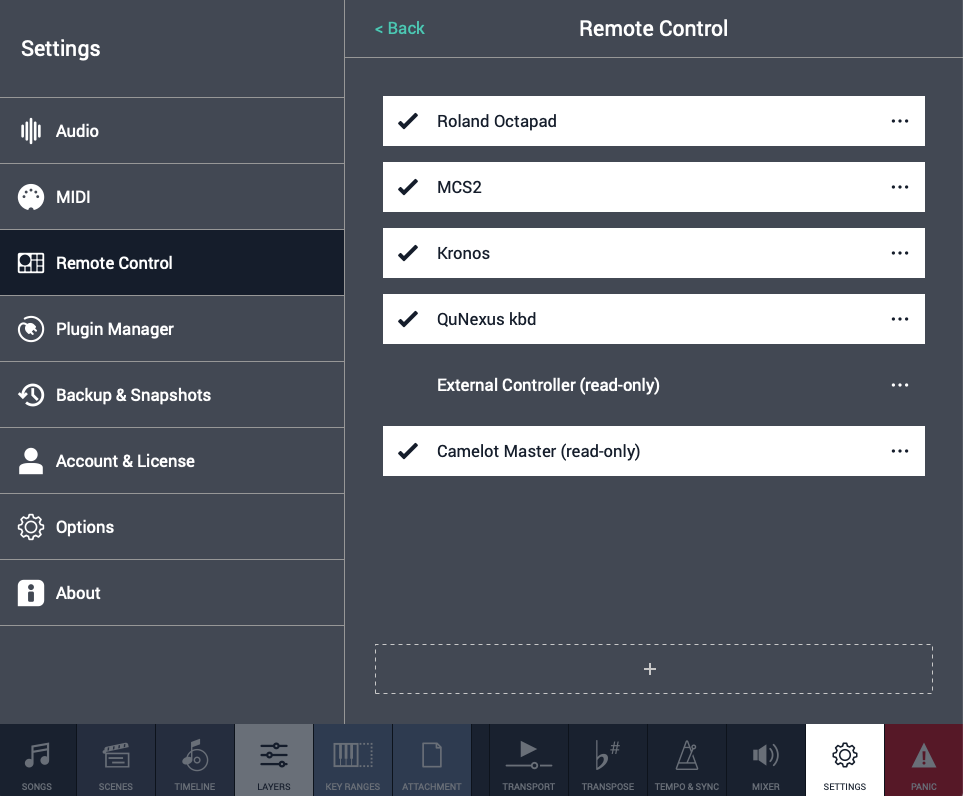The width and height of the screenshot is (963, 796).
Task: Open the Plugin Manager section
Action: (x=172, y=328)
